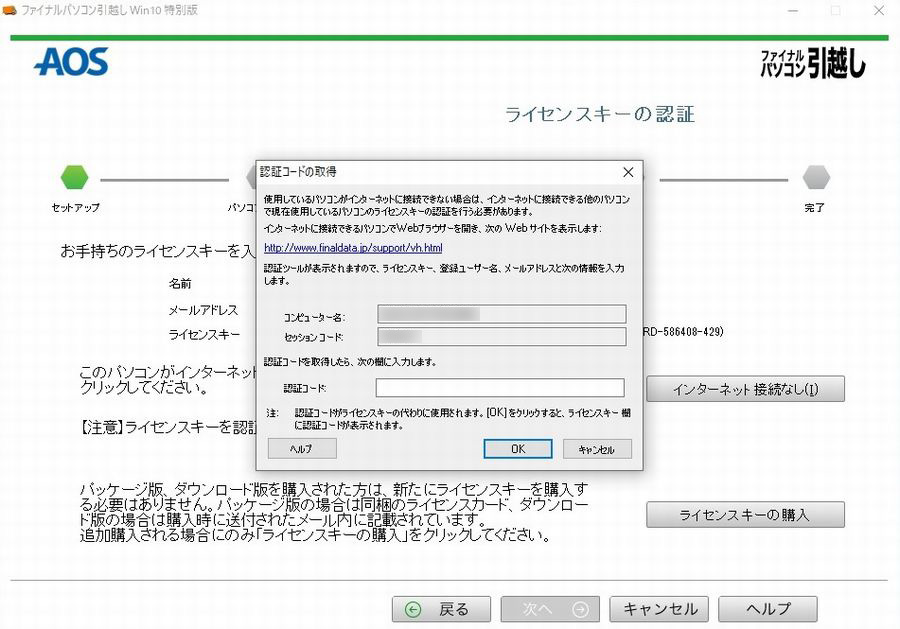Click the AOS logo
Viewport: 900px width, 629px height.
[71, 62]
